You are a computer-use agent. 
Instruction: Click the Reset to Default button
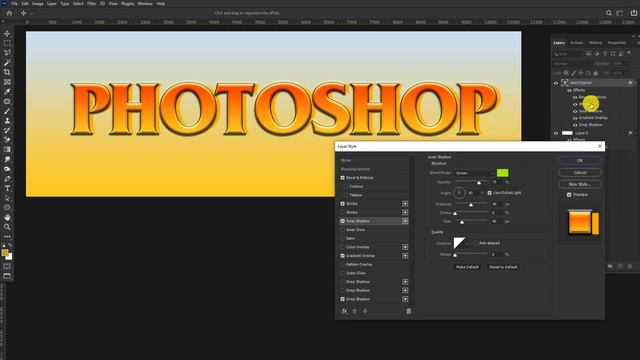[x=503, y=267]
